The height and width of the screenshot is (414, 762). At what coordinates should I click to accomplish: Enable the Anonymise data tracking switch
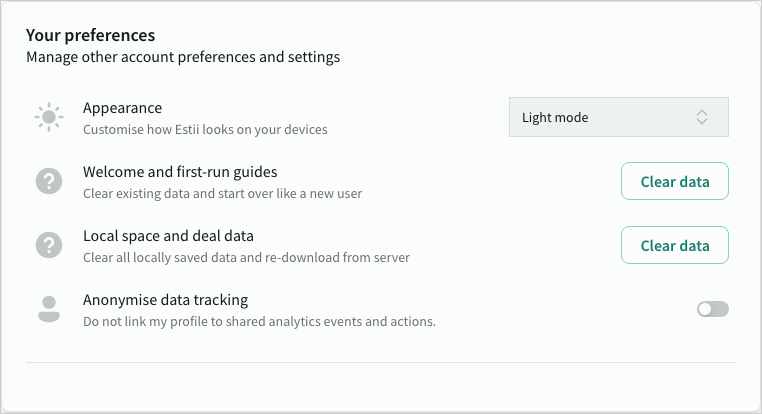[x=712, y=309]
